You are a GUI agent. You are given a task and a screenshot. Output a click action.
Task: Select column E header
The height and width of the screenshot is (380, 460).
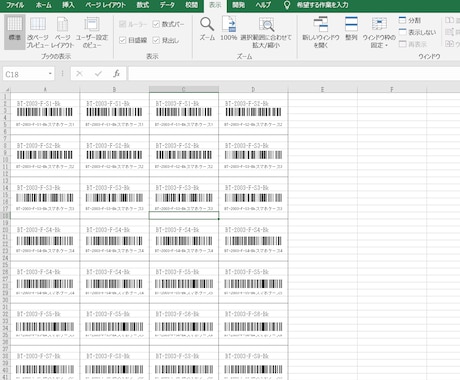pos(323,89)
